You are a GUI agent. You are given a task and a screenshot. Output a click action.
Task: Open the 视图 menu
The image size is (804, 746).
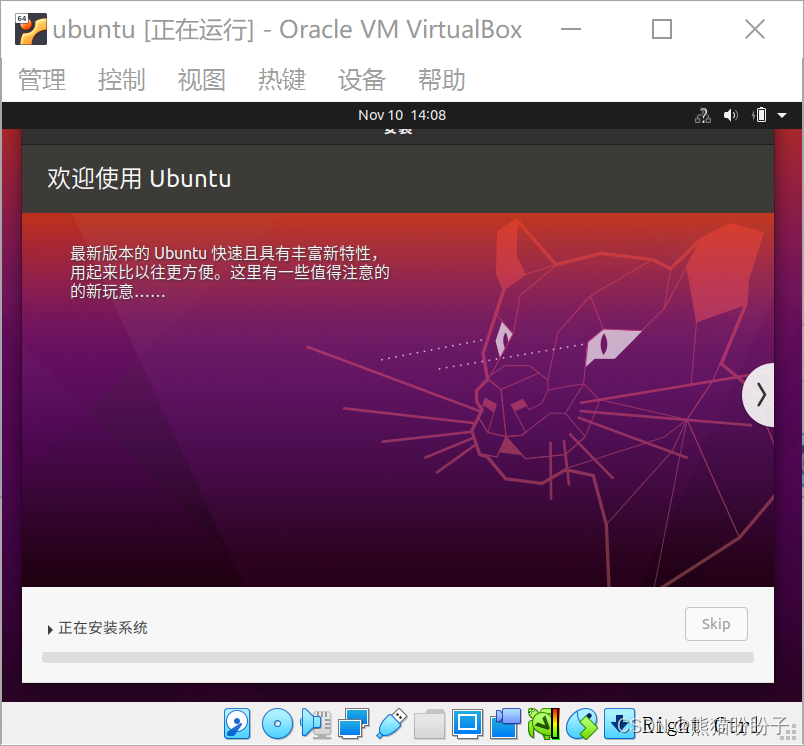coord(202,80)
